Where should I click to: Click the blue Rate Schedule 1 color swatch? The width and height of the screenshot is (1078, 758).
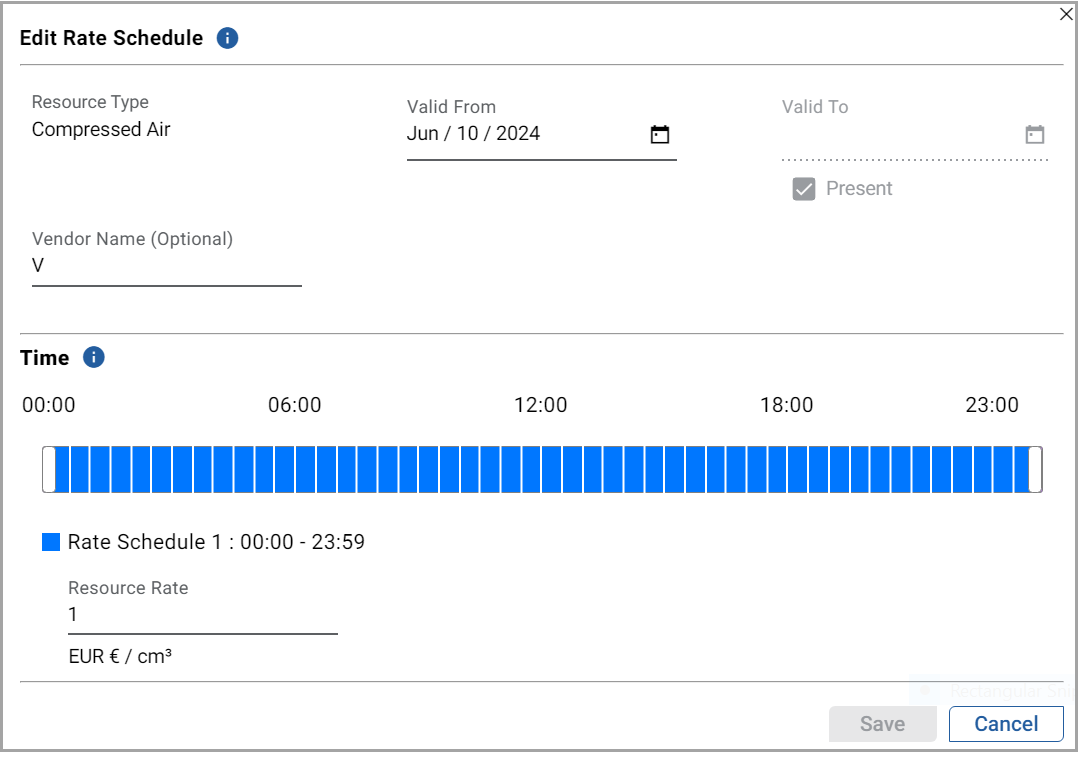pyautogui.click(x=51, y=542)
